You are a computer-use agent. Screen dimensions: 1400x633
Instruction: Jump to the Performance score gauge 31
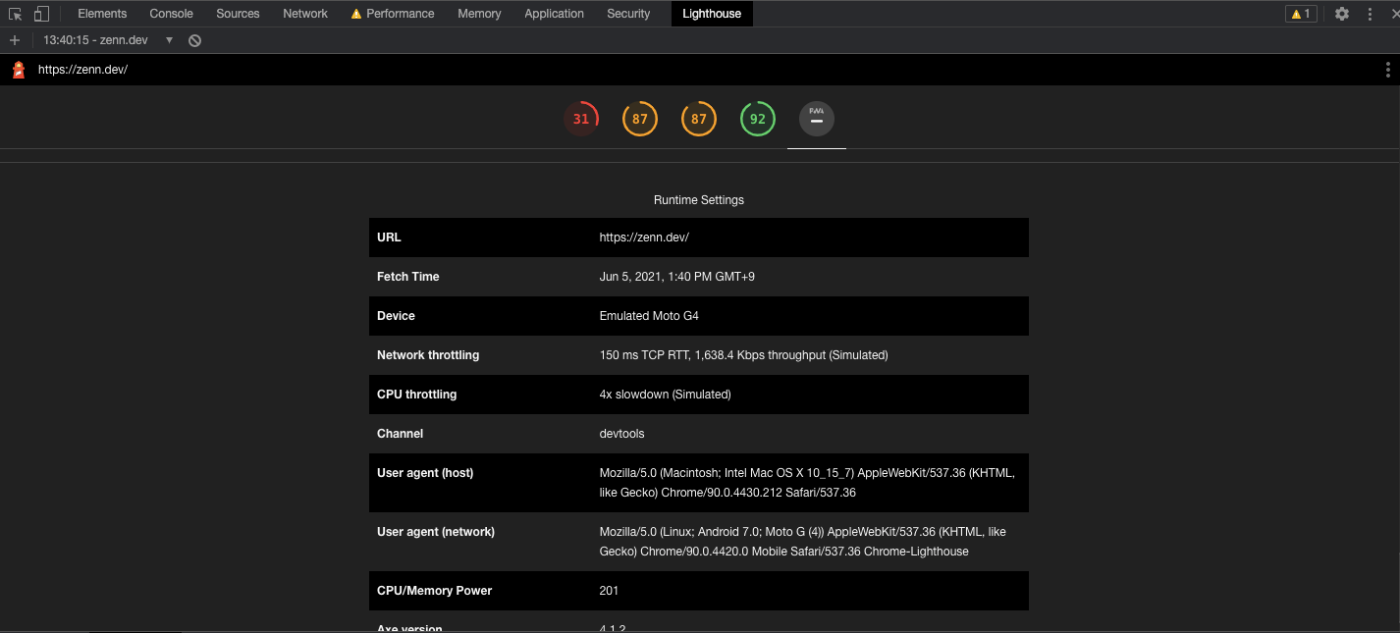point(581,119)
